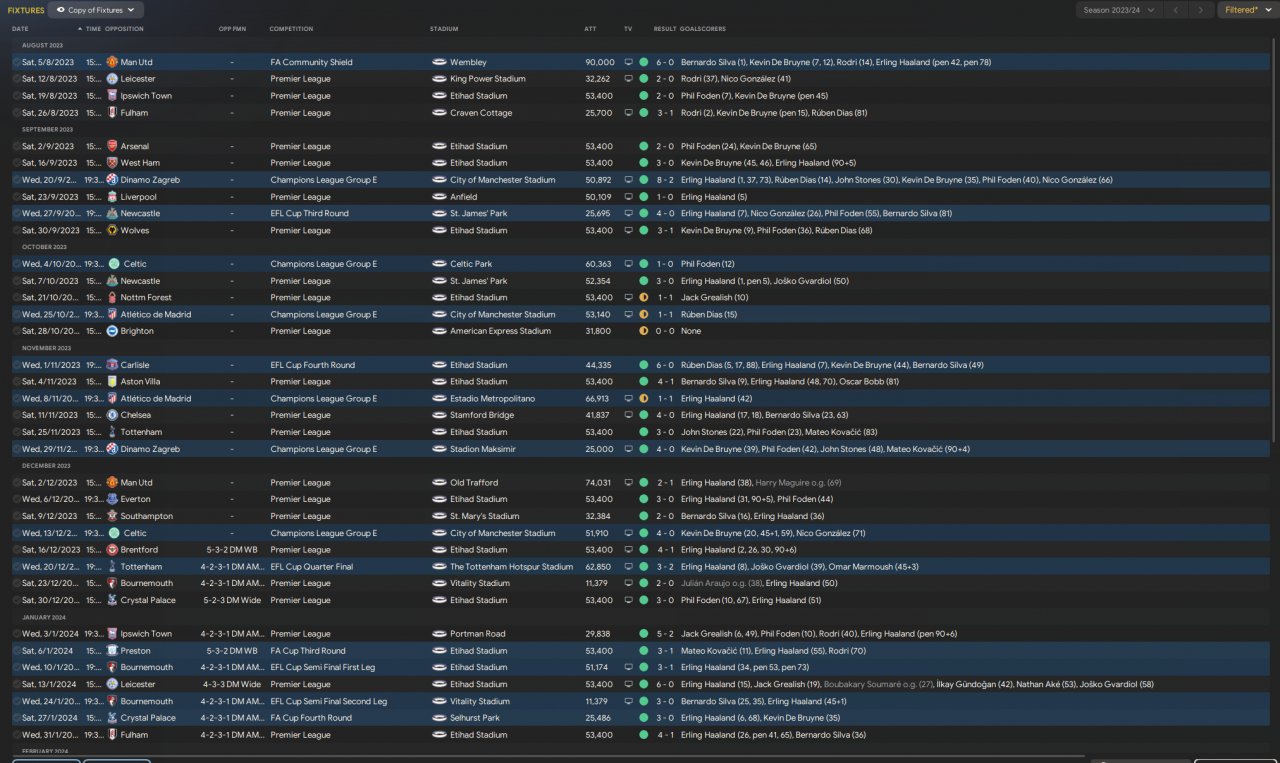Click the Brighton club badge
Image resolution: width=1280 pixels, height=763 pixels.
(x=113, y=331)
